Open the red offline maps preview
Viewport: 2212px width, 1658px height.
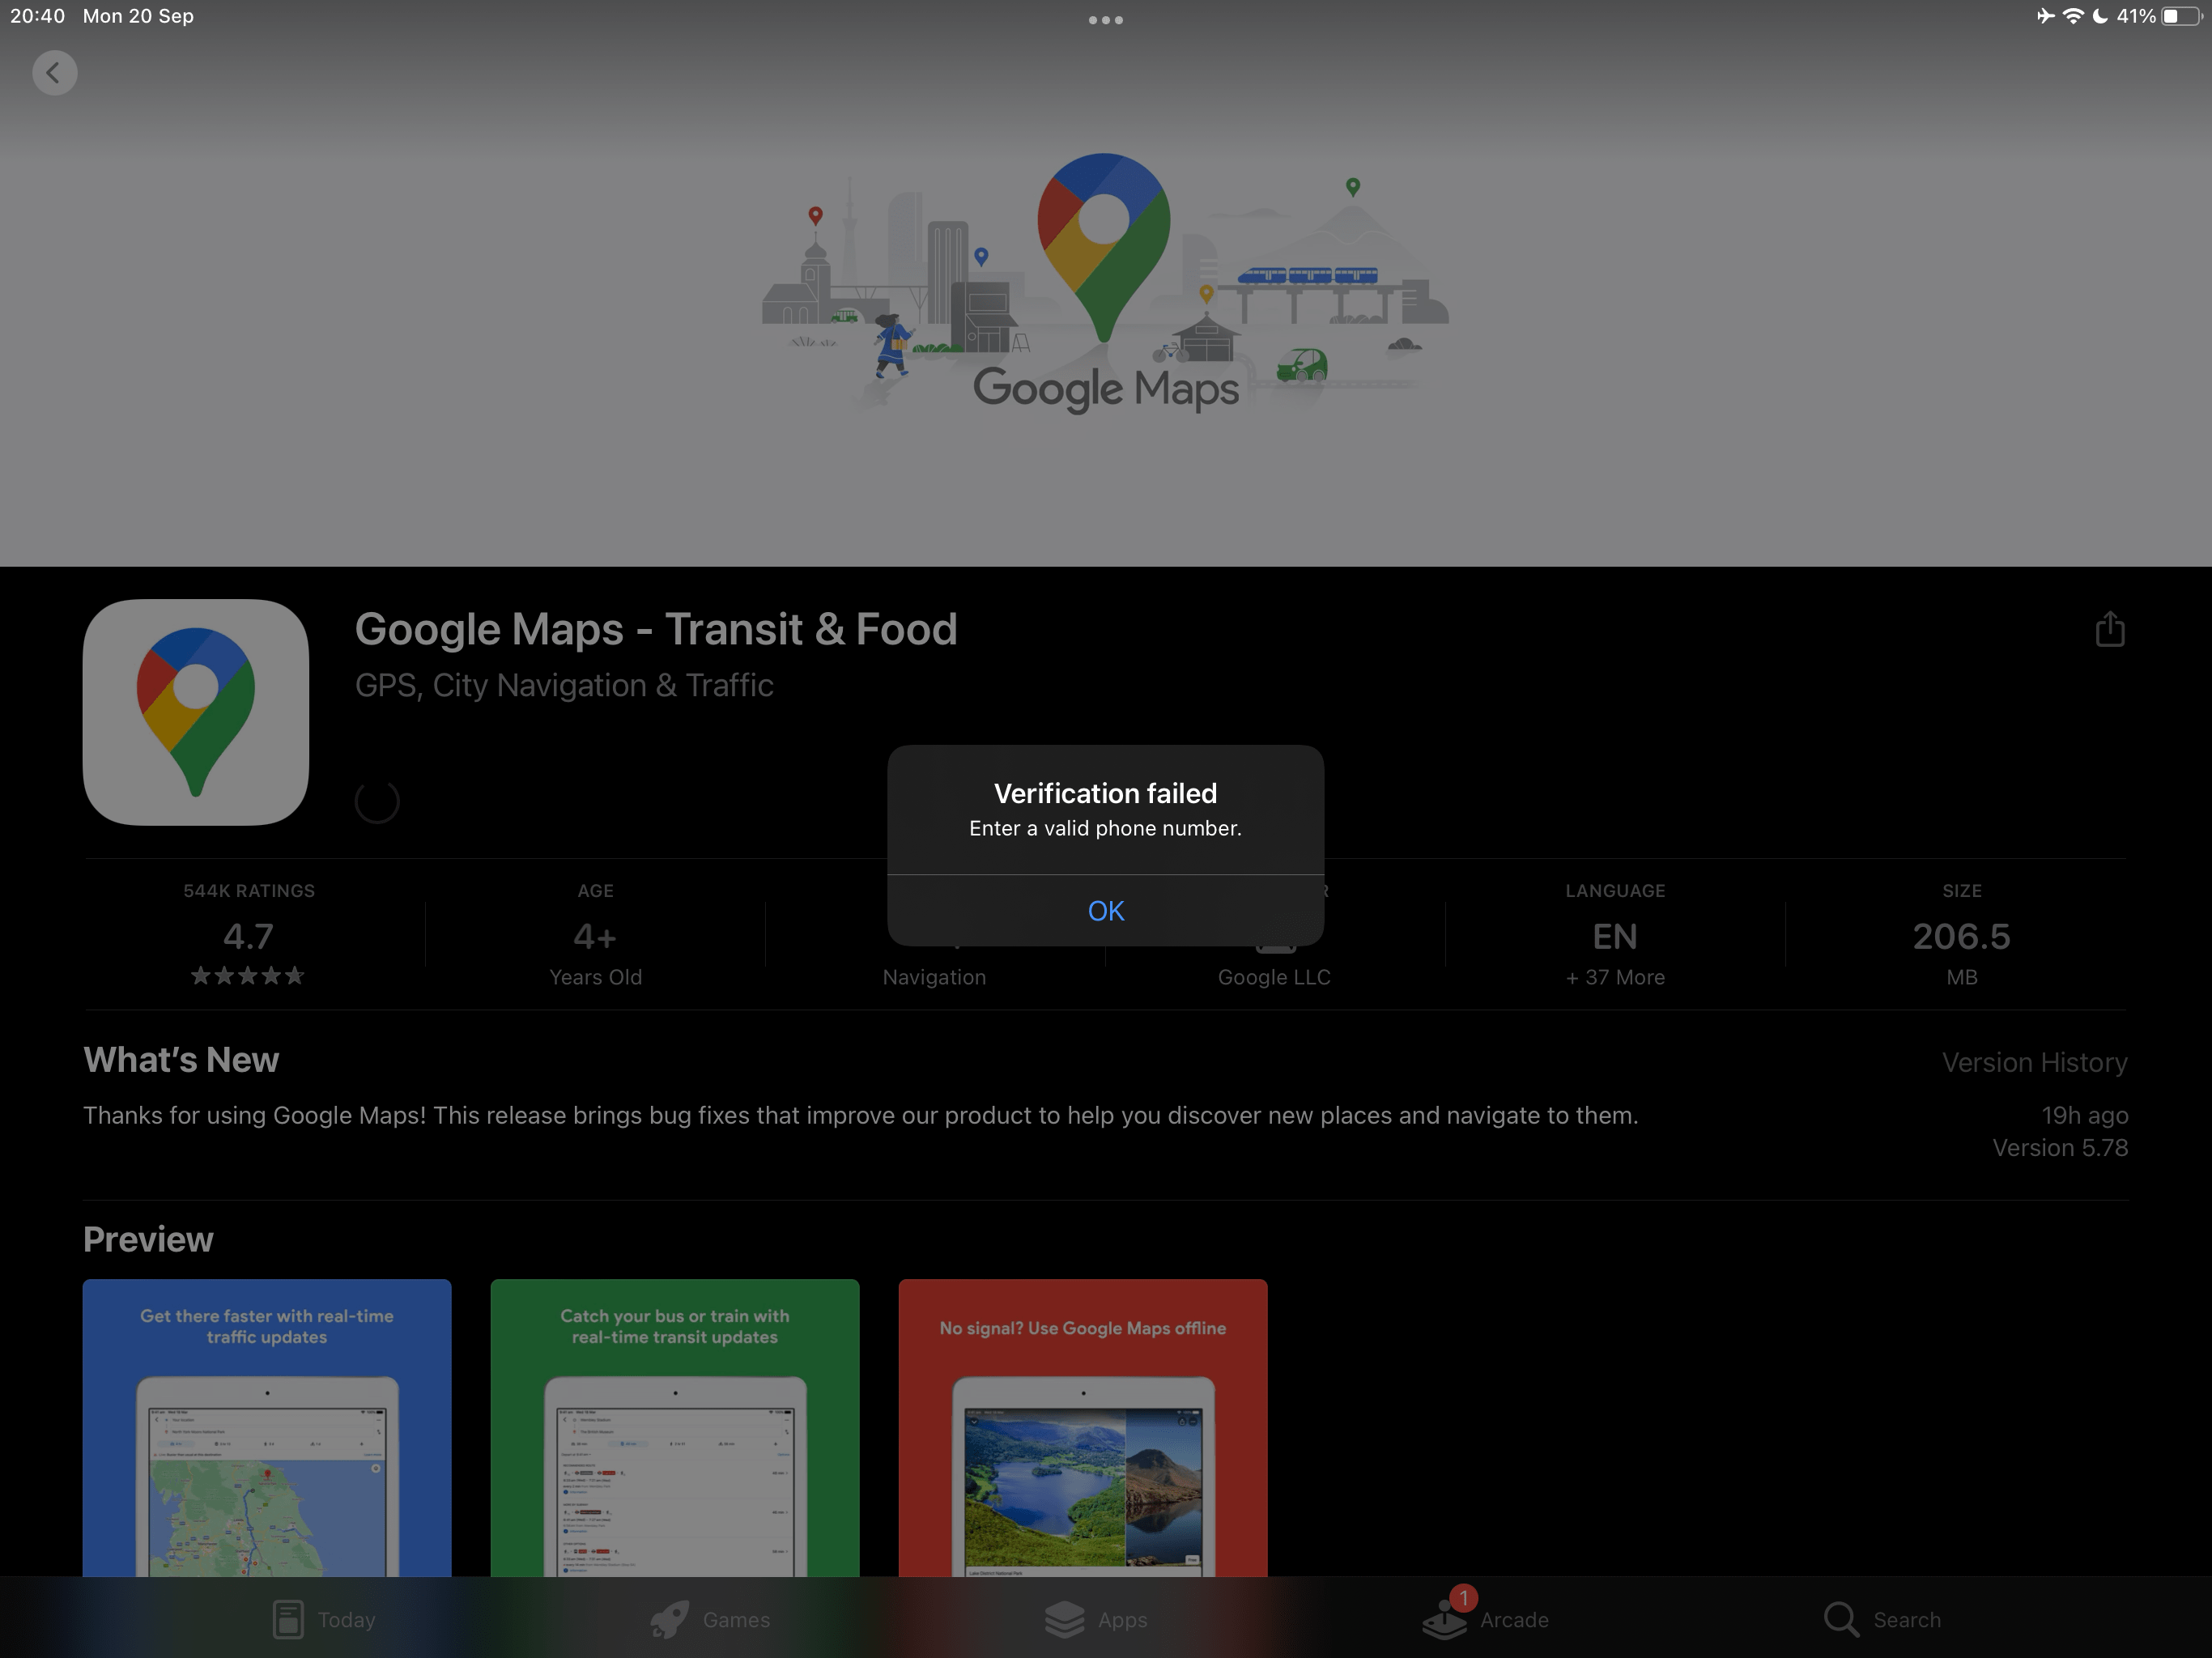(x=1083, y=1428)
